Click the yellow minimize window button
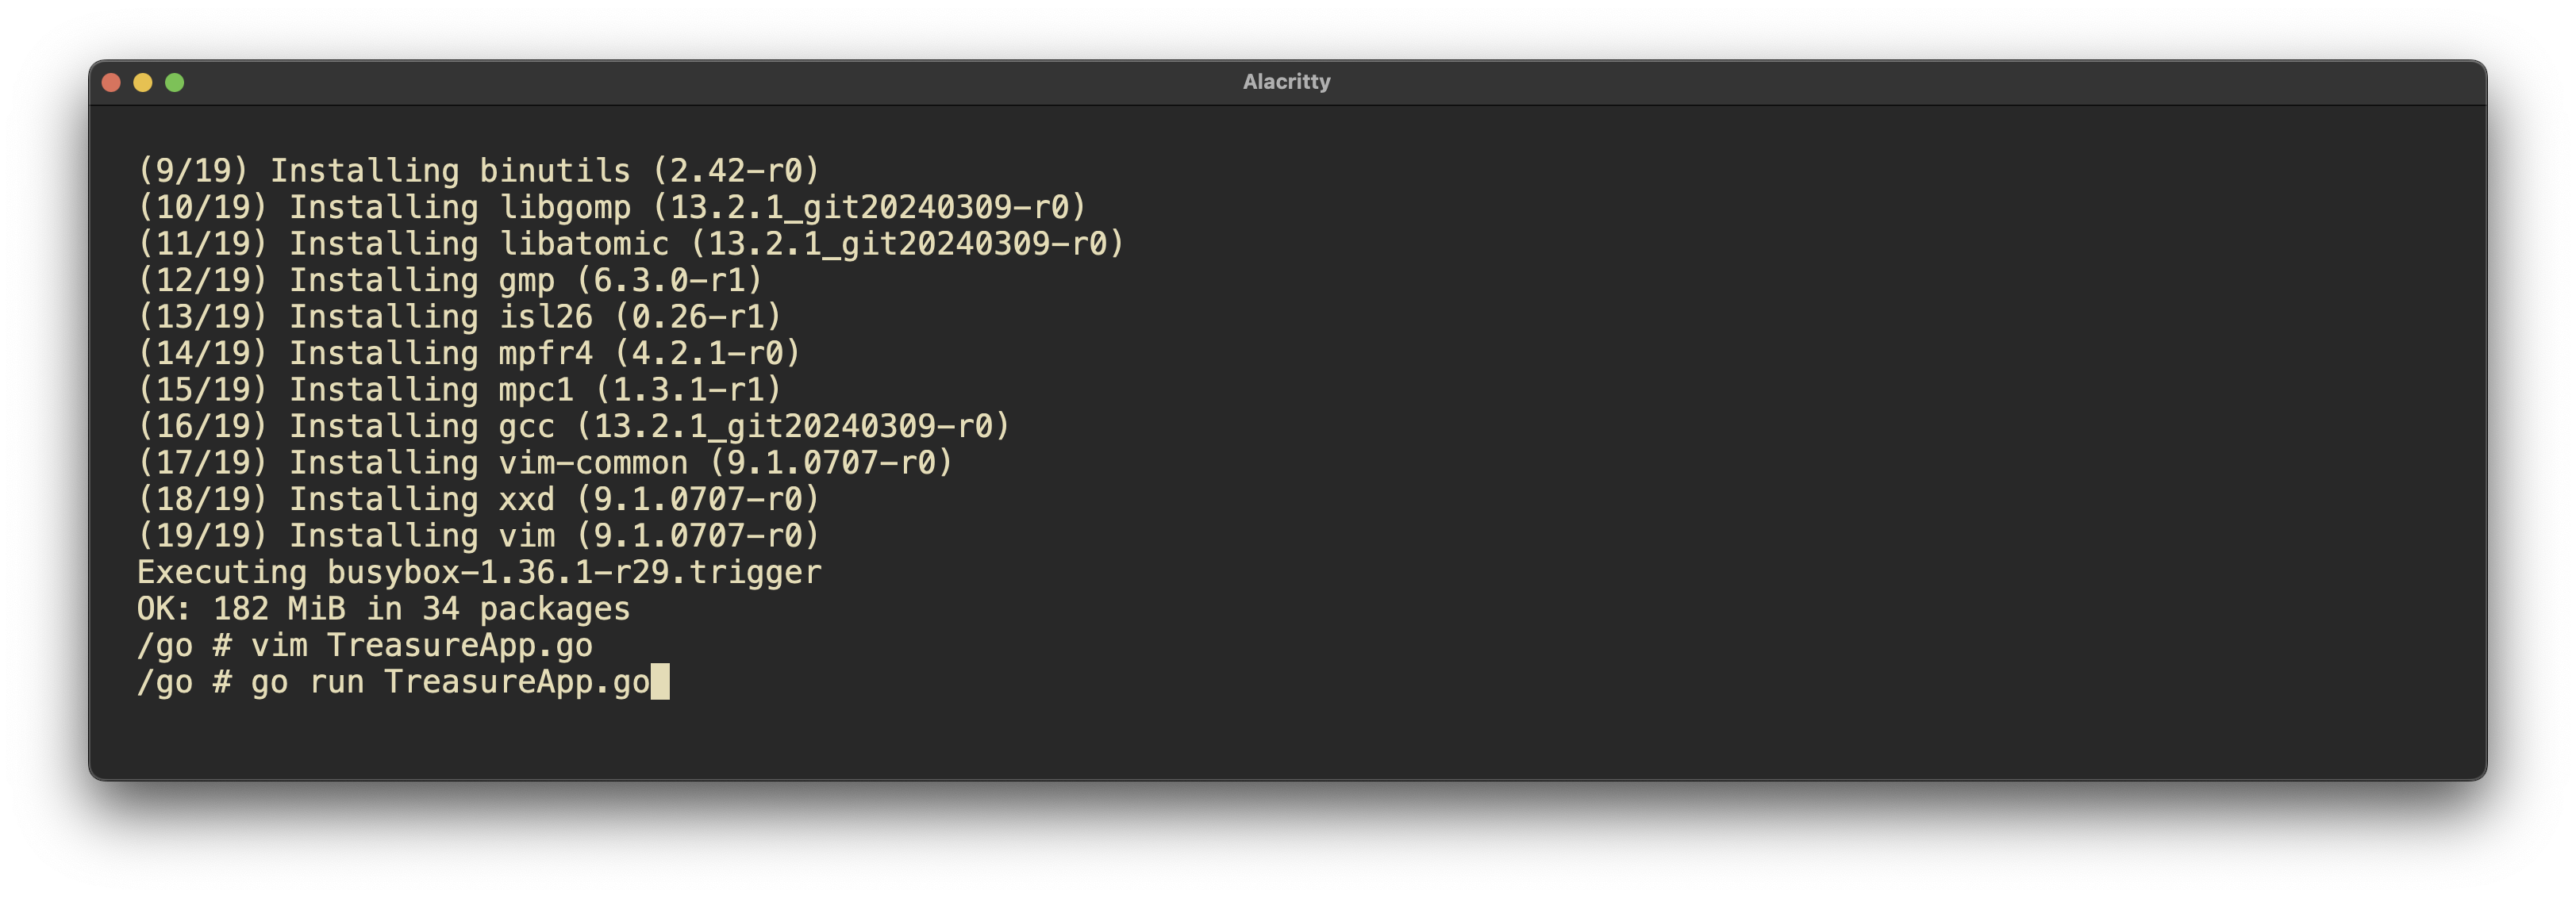The height and width of the screenshot is (898, 2576). [143, 83]
